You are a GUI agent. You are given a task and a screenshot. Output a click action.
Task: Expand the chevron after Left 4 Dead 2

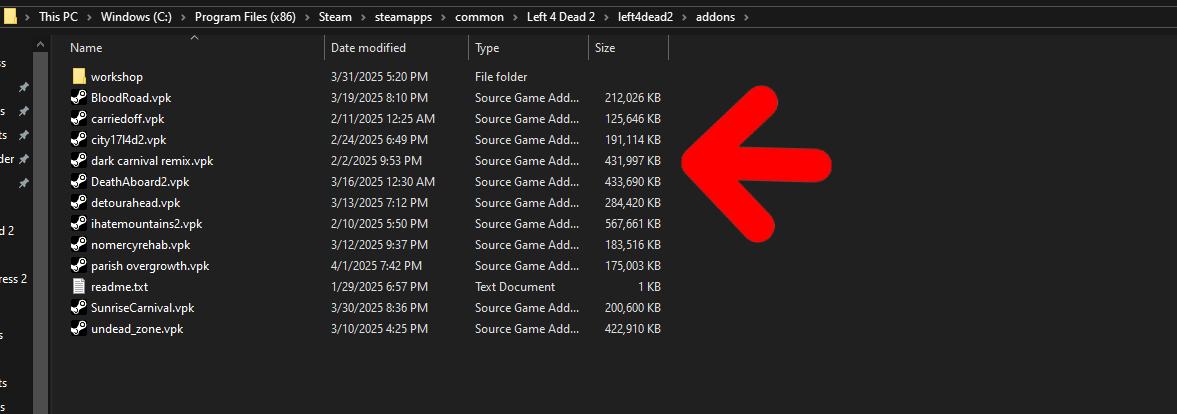pos(607,16)
